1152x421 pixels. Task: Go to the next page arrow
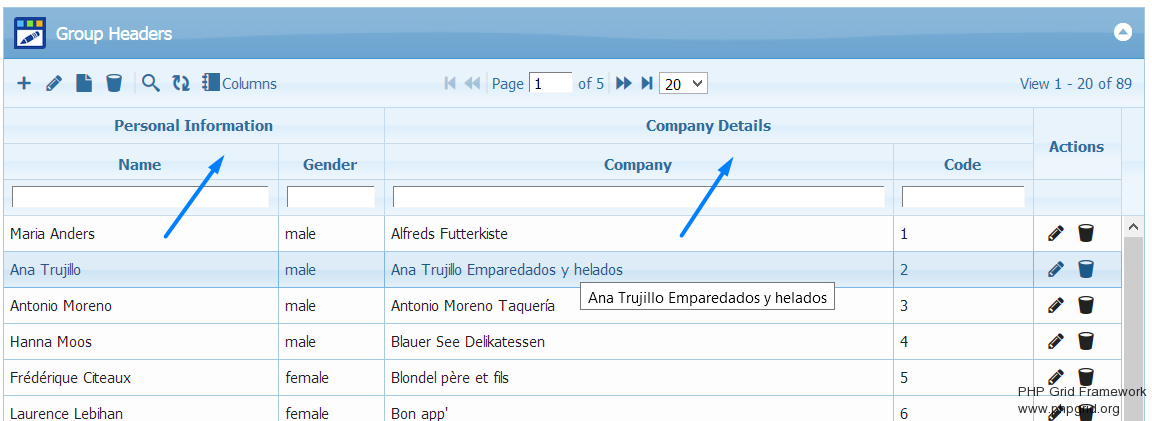click(x=623, y=84)
